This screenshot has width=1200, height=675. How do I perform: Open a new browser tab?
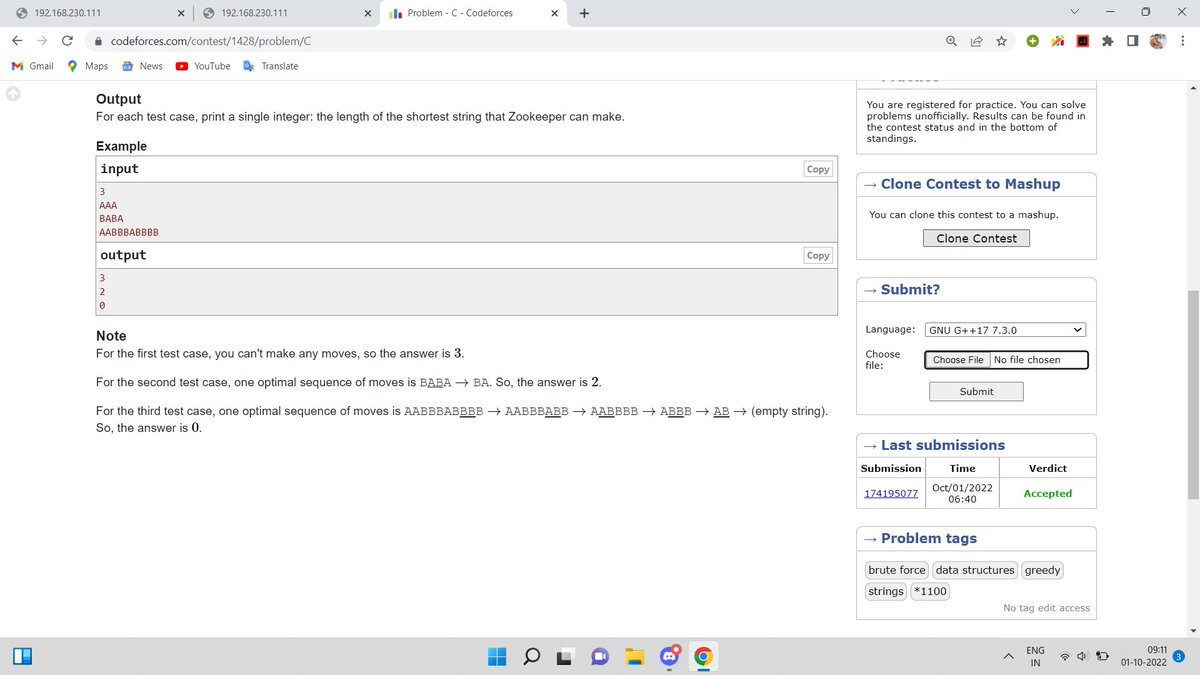coord(584,13)
